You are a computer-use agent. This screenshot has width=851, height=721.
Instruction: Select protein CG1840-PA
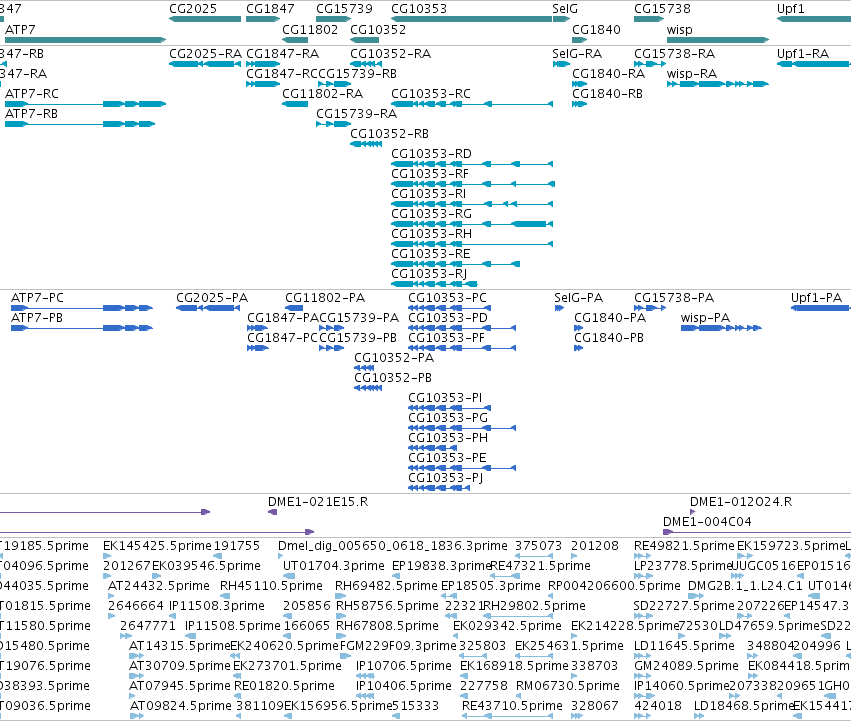579,328
